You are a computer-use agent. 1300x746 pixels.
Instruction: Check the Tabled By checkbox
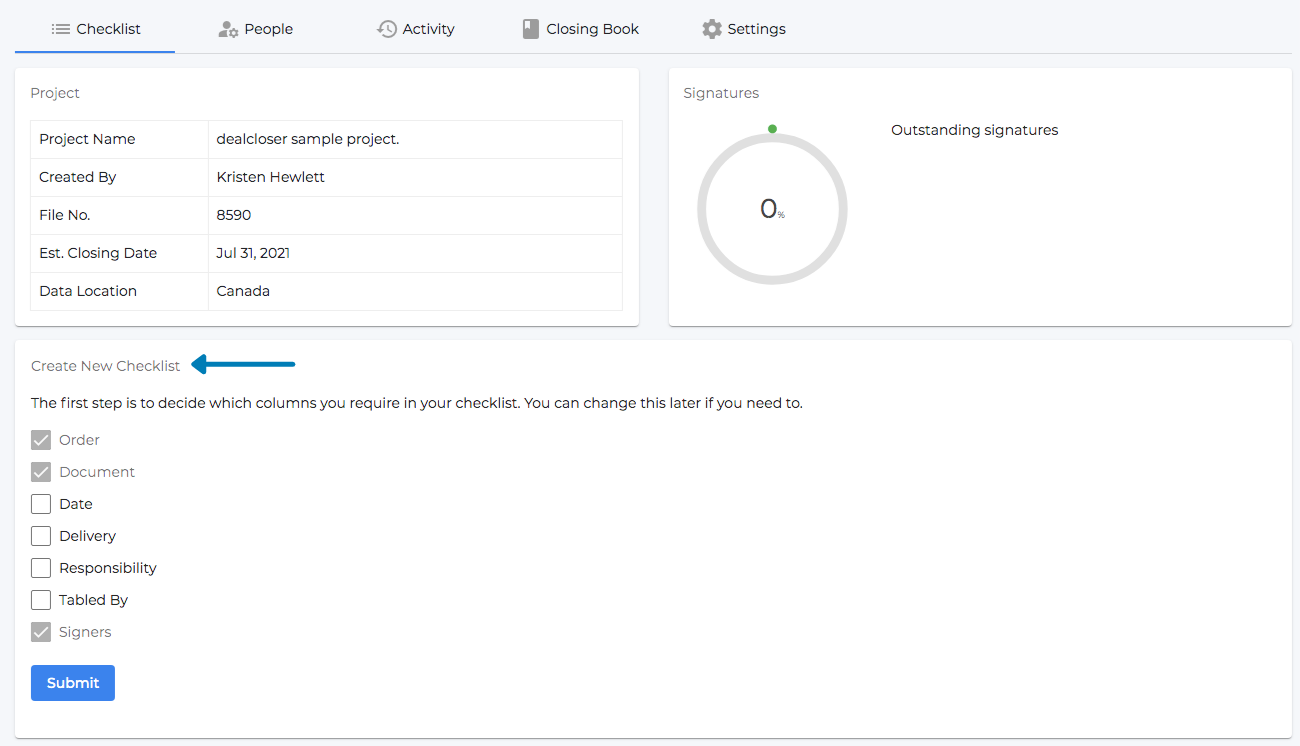pyautogui.click(x=41, y=600)
